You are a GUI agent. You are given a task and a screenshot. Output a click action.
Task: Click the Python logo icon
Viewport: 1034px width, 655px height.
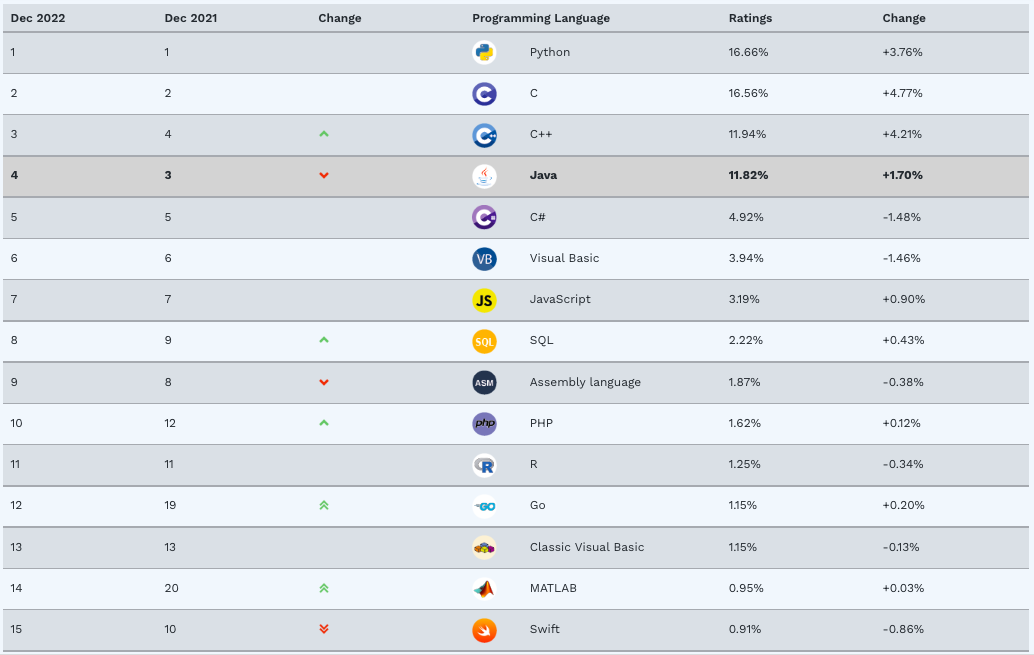point(484,52)
